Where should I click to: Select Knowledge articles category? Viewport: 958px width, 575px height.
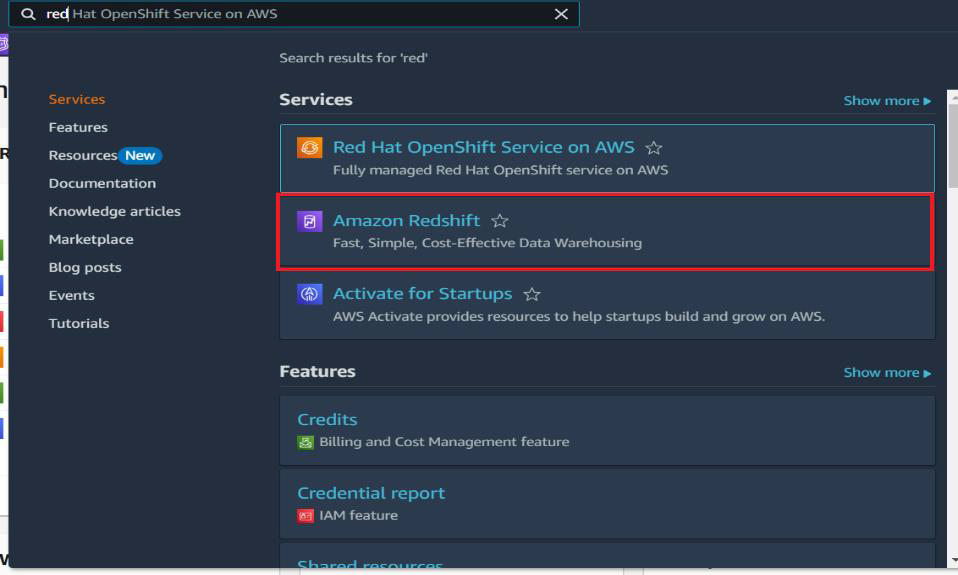coord(114,211)
